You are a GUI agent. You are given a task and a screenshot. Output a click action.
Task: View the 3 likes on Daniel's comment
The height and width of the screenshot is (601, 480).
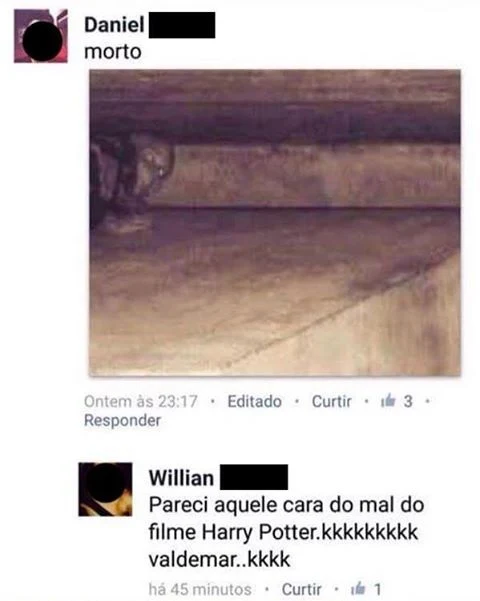click(x=408, y=401)
